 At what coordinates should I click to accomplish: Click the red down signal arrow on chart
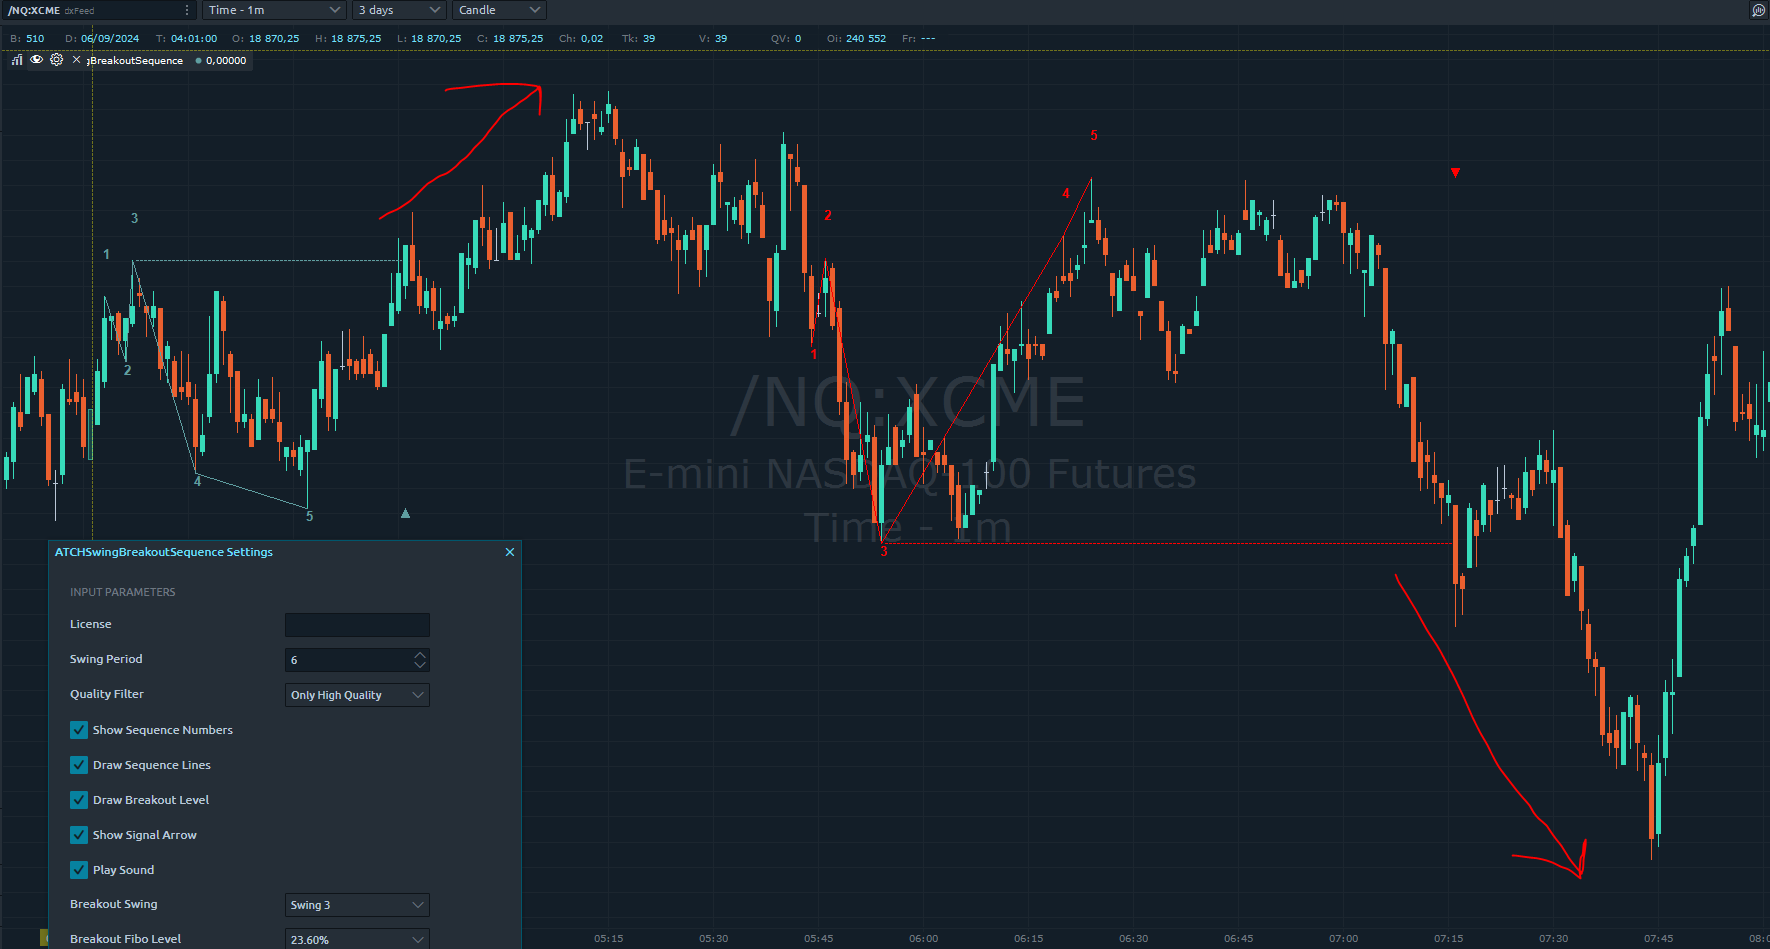(x=1455, y=172)
